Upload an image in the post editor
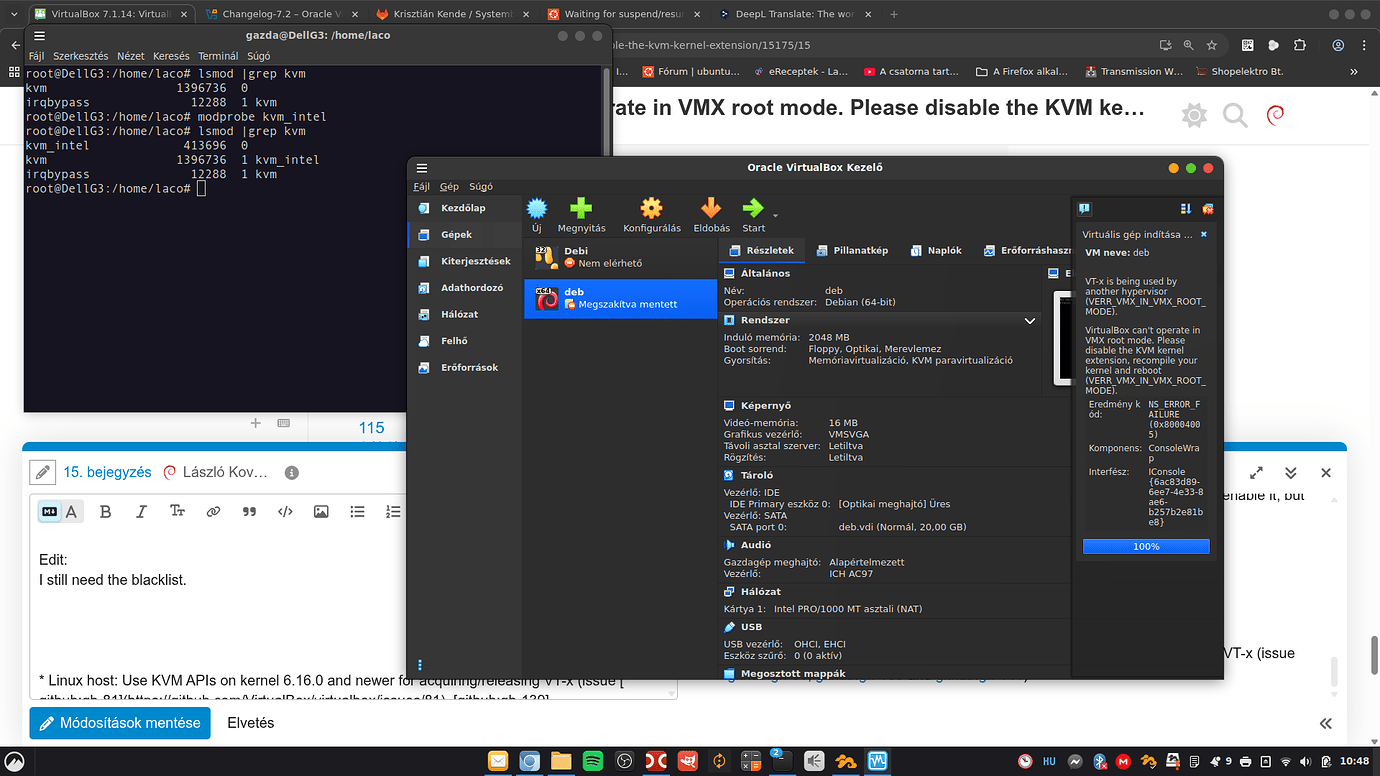This screenshot has height=776, width=1380. coord(321,511)
